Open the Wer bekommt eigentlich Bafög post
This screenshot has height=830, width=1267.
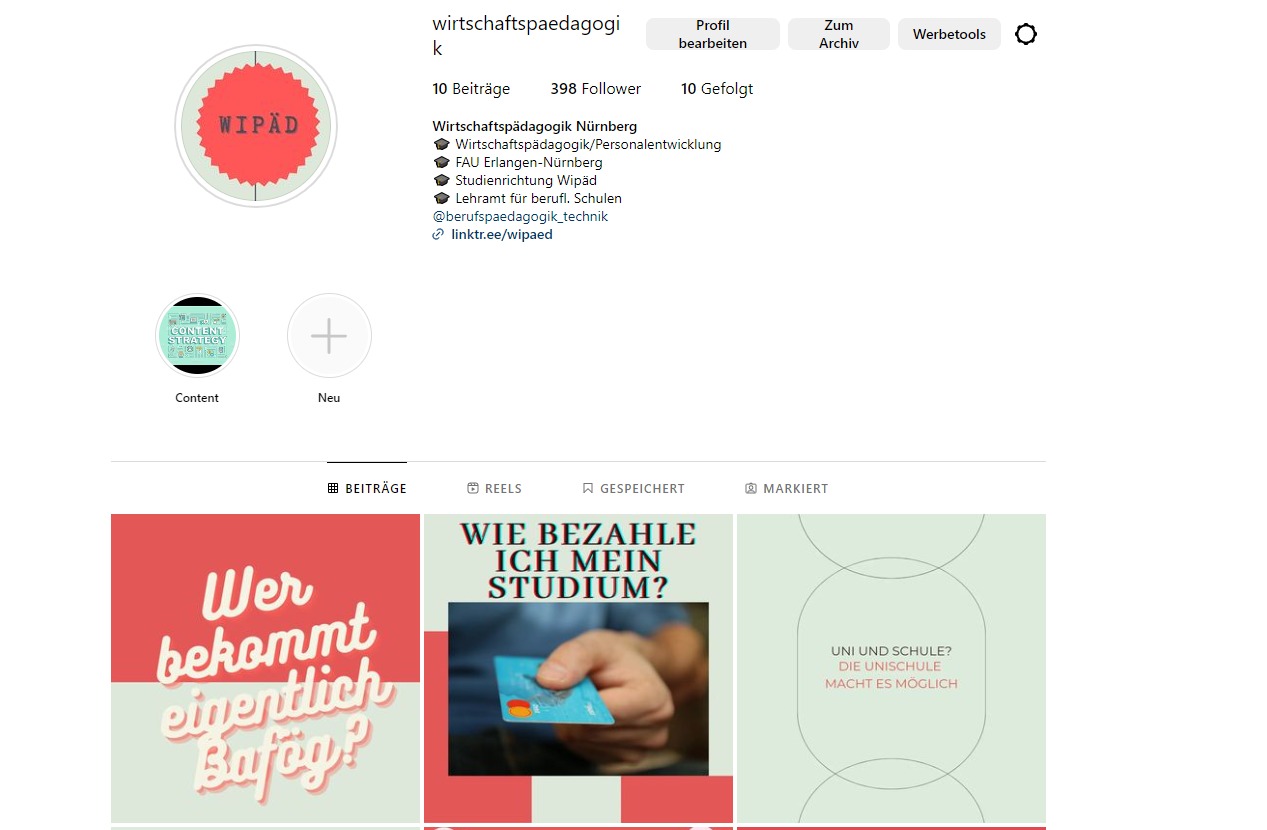point(265,668)
